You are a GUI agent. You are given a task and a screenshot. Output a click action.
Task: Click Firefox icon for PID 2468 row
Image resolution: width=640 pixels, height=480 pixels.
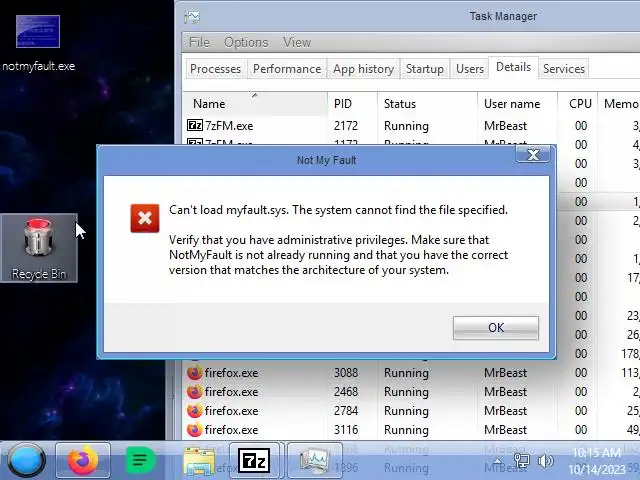194,392
